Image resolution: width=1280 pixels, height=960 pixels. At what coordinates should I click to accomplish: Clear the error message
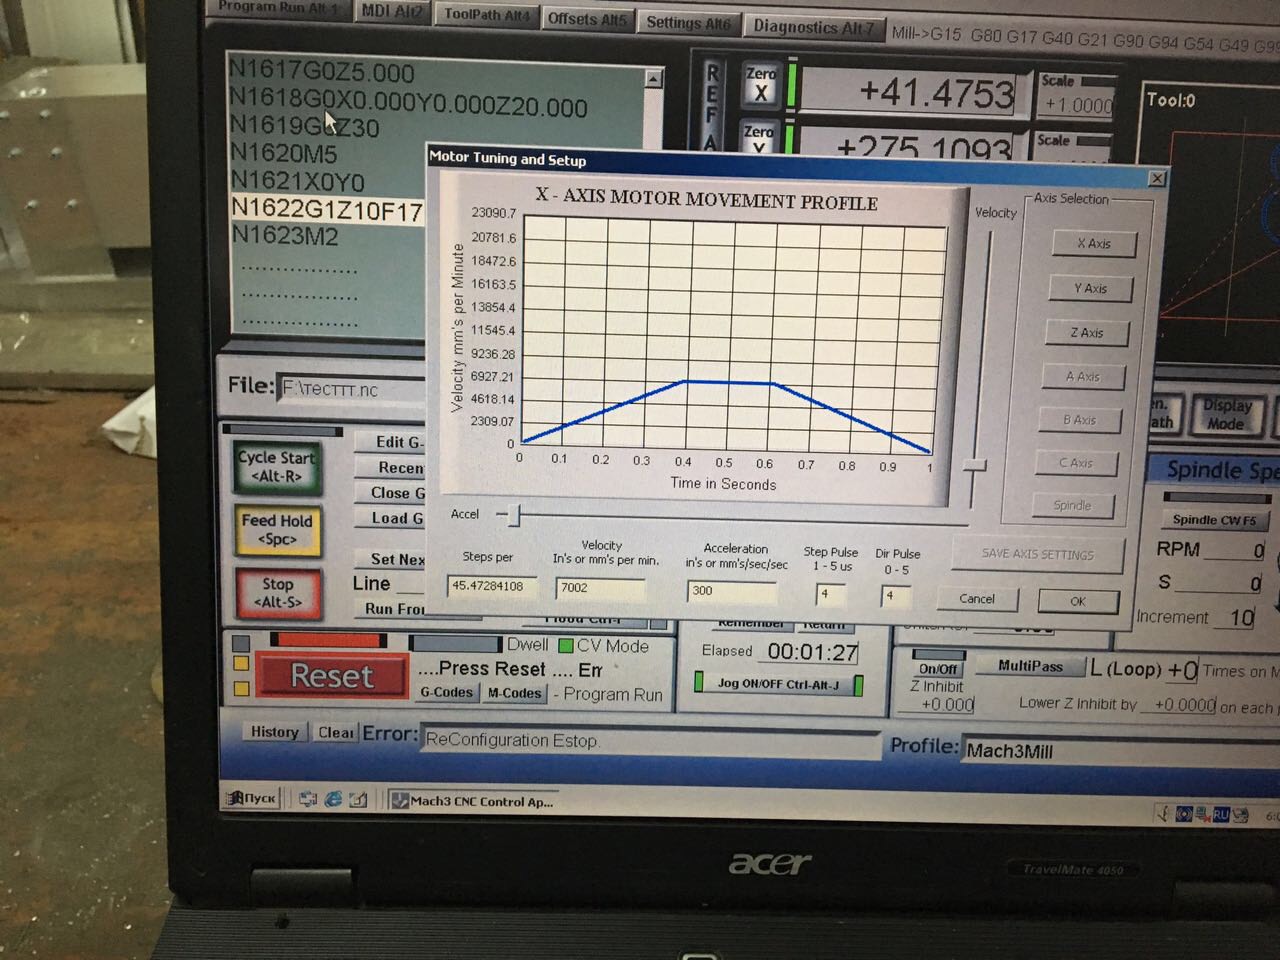click(335, 733)
